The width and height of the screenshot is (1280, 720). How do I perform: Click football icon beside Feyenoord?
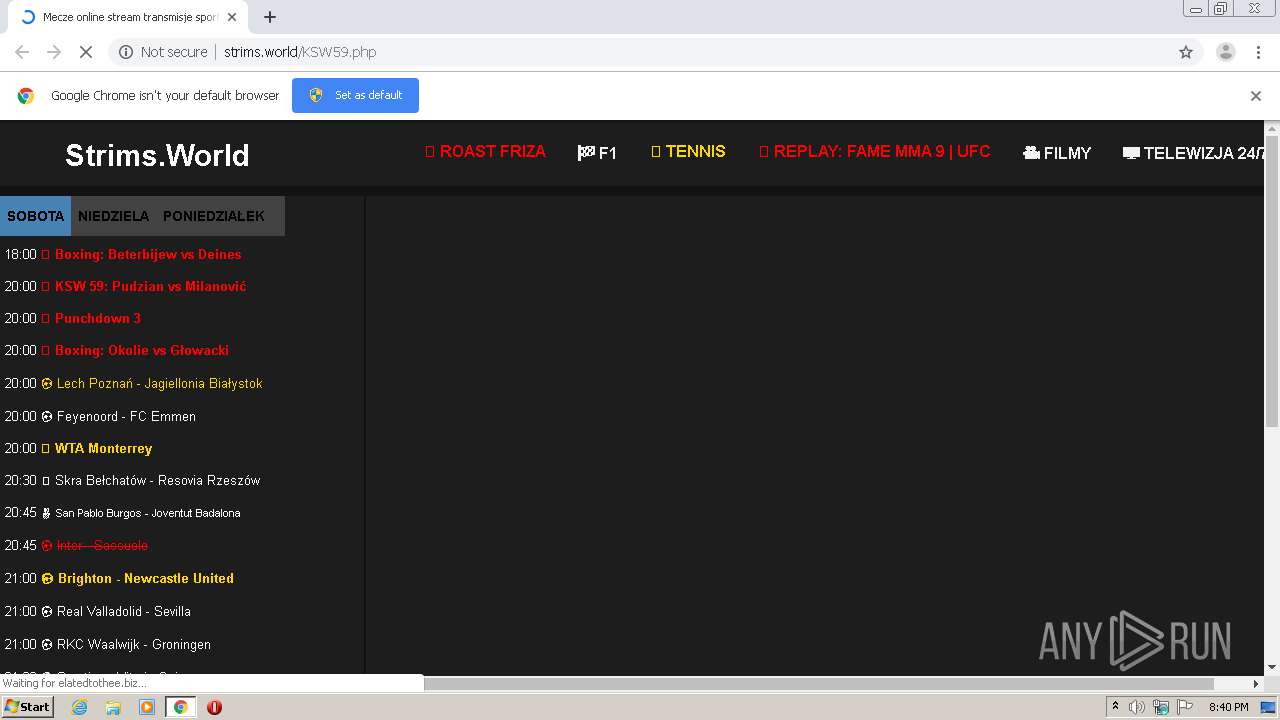(x=47, y=416)
